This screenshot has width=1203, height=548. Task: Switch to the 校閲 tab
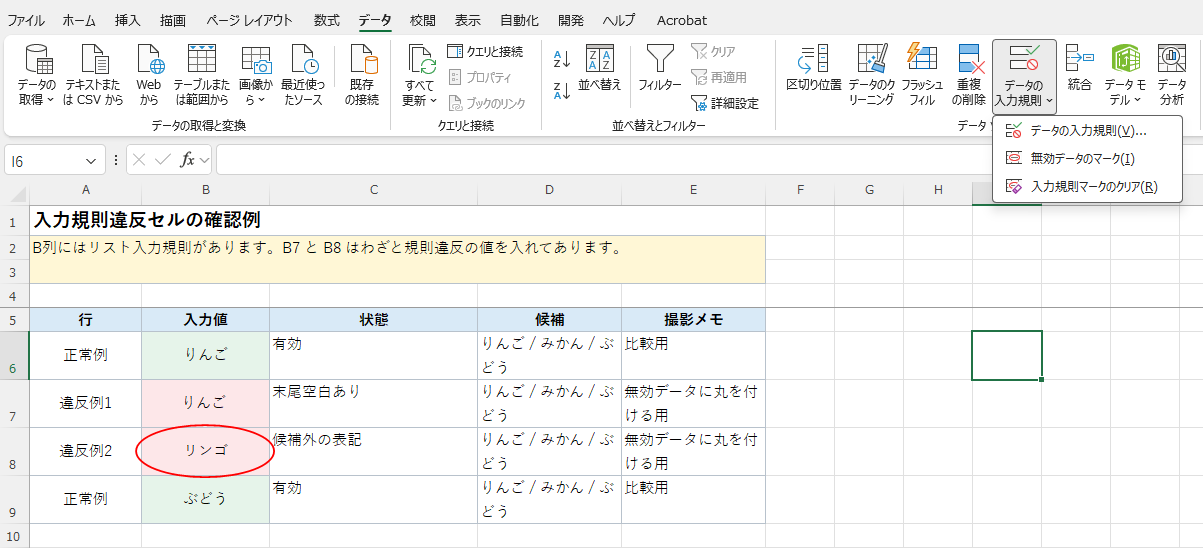pos(422,20)
